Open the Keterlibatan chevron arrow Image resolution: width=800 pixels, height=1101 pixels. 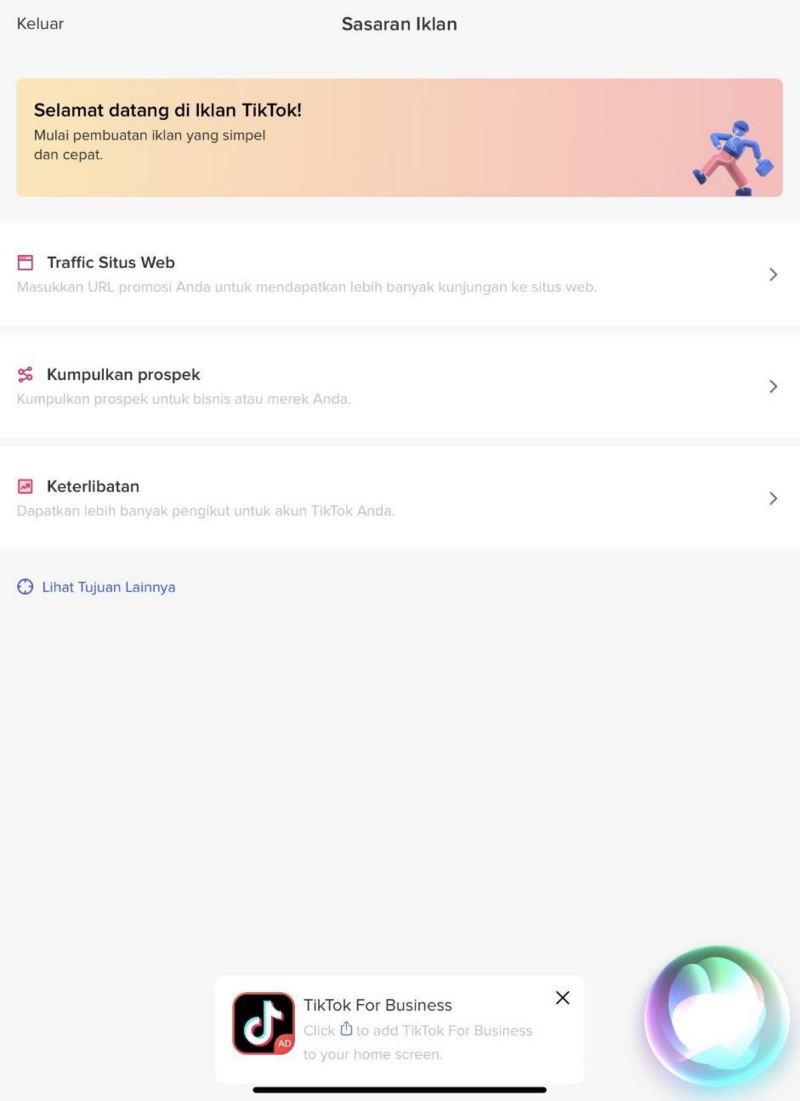click(x=773, y=498)
